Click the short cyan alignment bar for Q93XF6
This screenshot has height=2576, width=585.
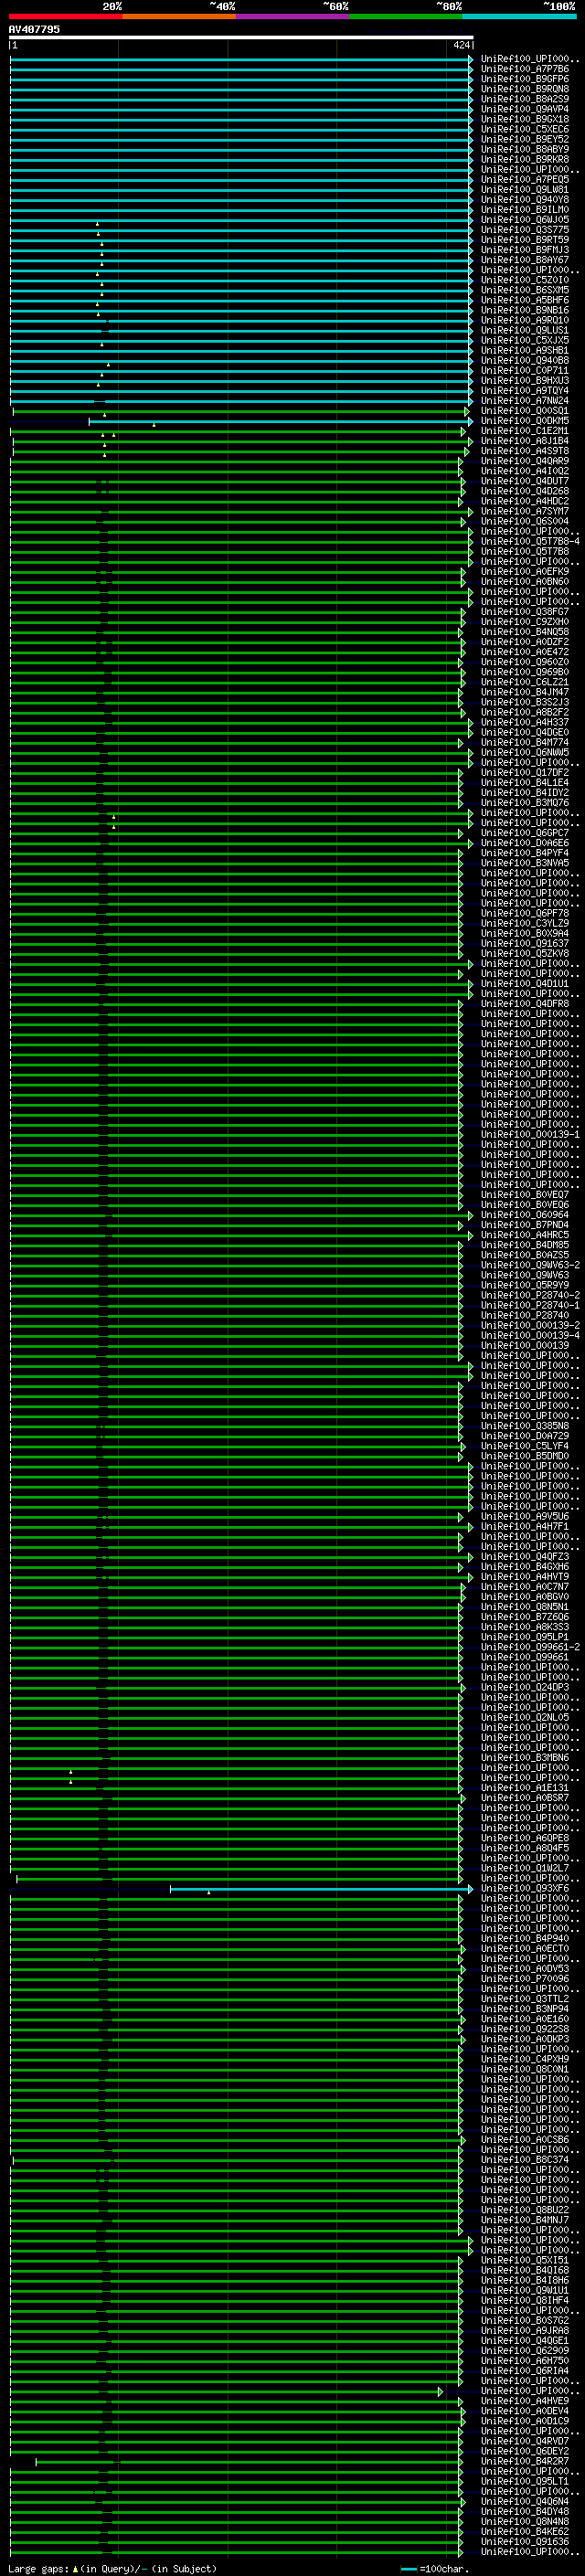click(321, 1889)
